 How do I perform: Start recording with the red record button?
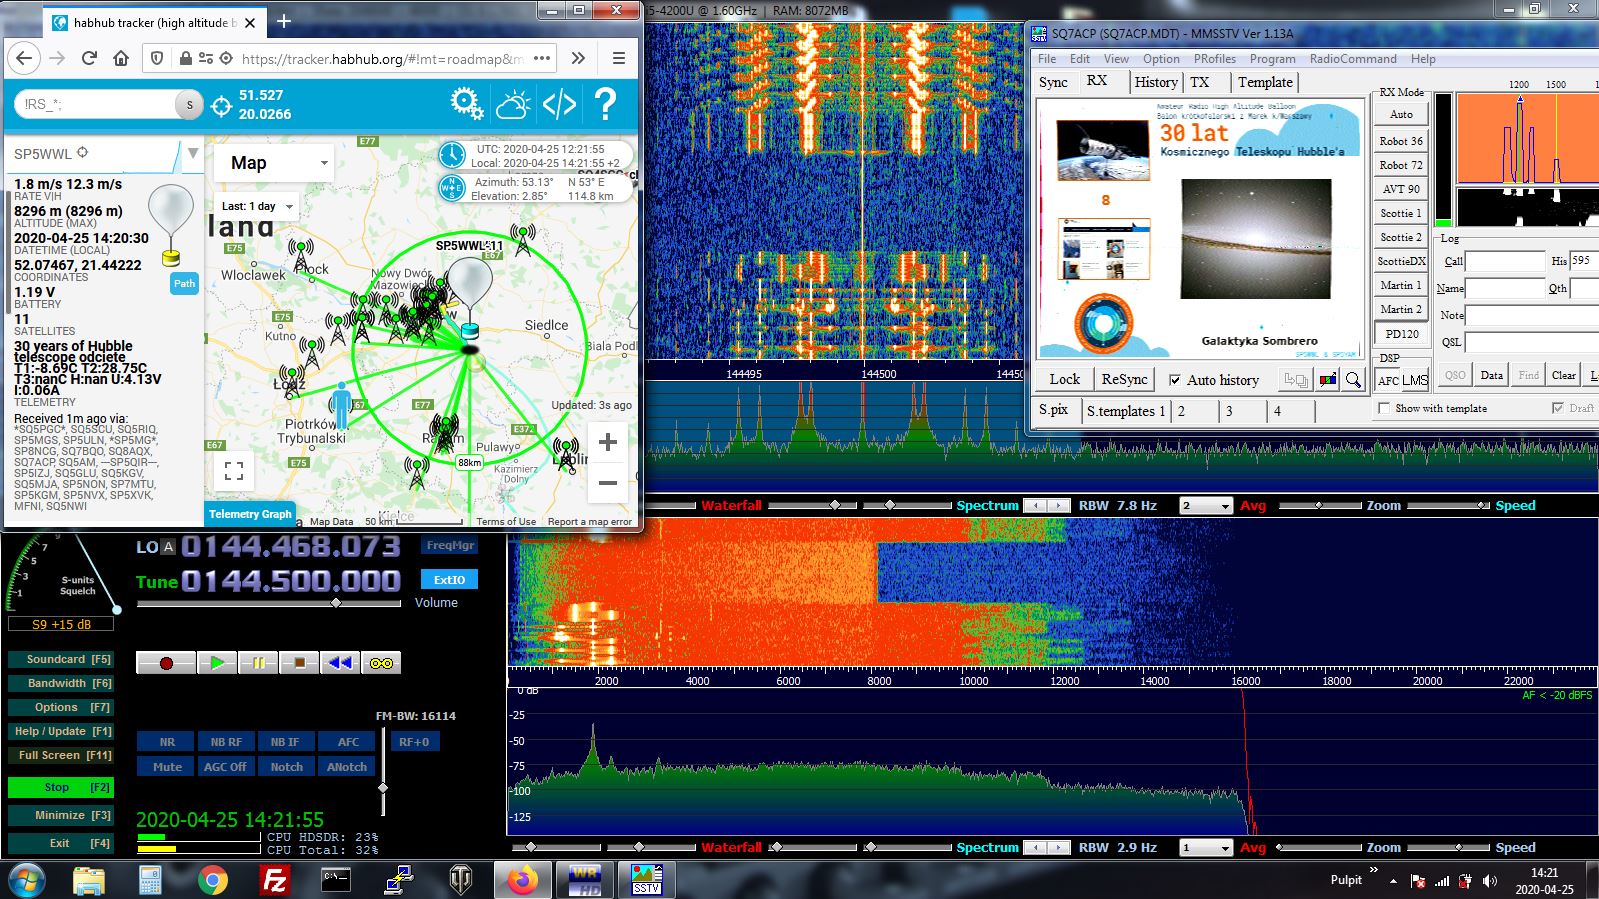click(x=166, y=663)
